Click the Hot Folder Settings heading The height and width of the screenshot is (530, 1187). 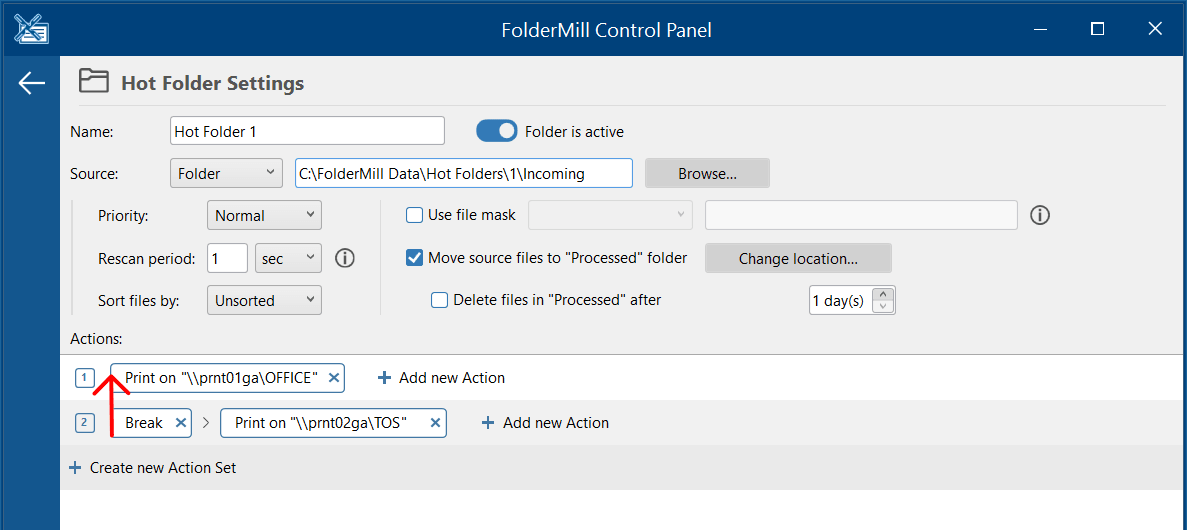213,83
